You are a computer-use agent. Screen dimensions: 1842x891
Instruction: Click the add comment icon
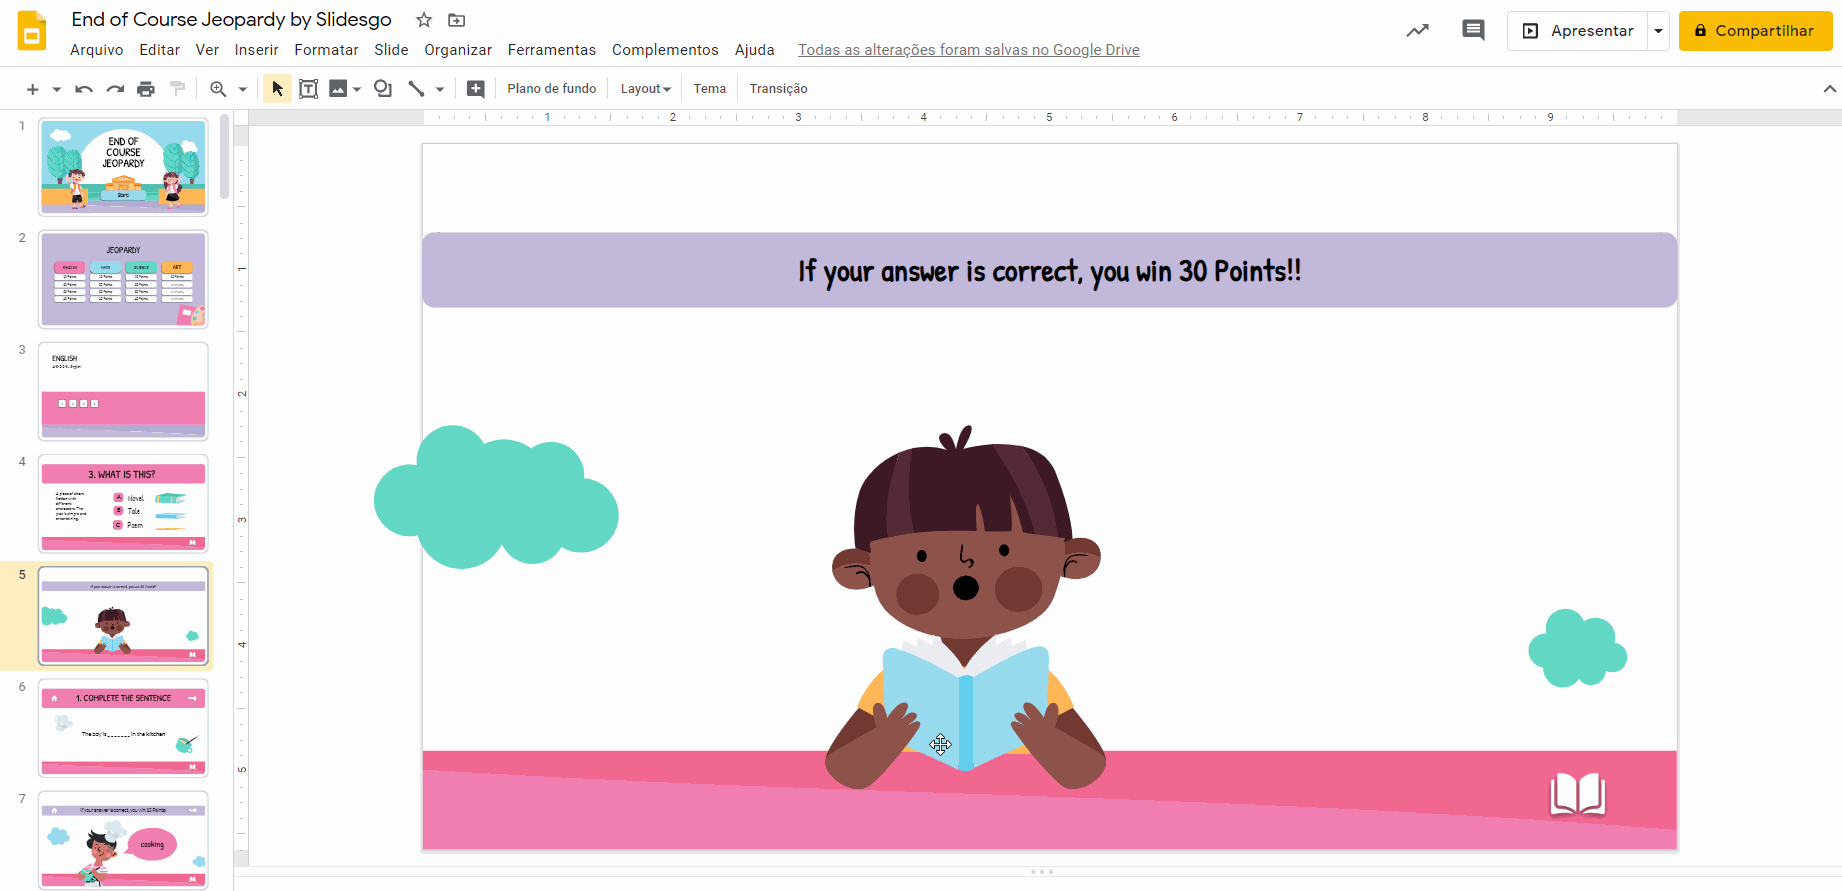pos(476,89)
